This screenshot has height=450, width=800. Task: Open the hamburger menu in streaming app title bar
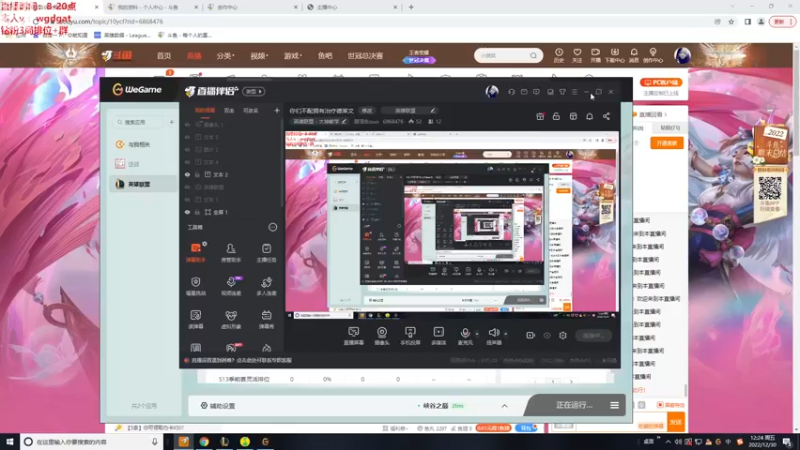tap(574, 92)
